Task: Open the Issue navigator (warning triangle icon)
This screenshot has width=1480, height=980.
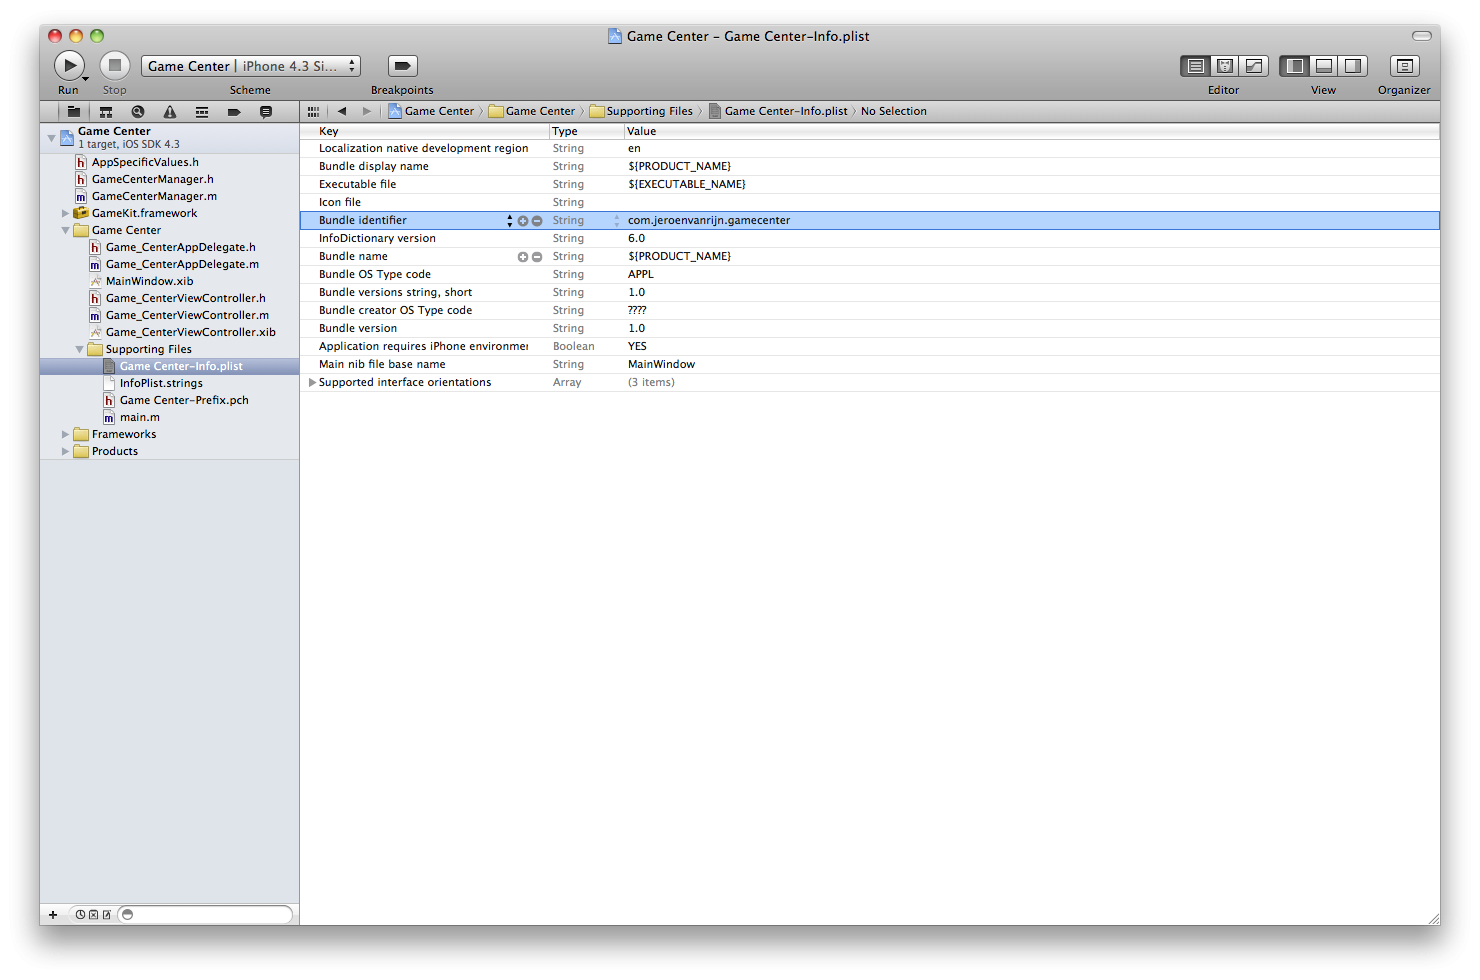Action: 170,112
